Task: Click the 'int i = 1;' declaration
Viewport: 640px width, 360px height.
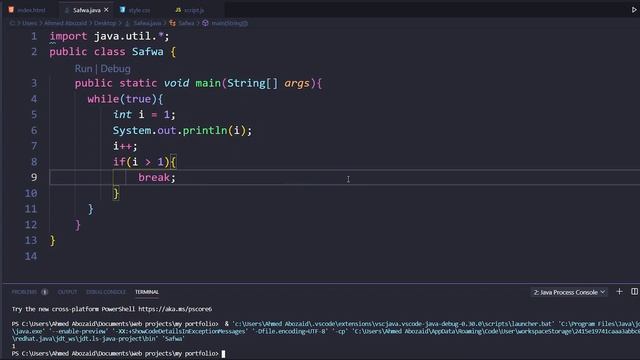Action: point(144,115)
